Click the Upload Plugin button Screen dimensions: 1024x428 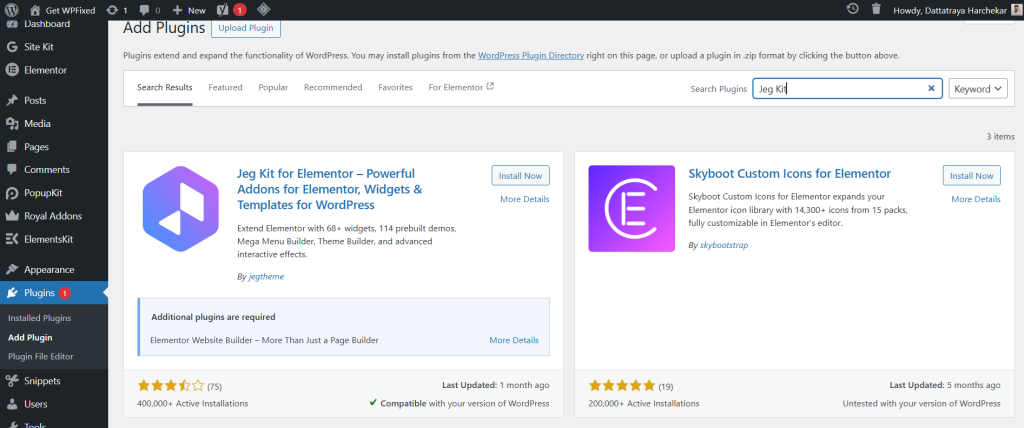pos(248,28)
